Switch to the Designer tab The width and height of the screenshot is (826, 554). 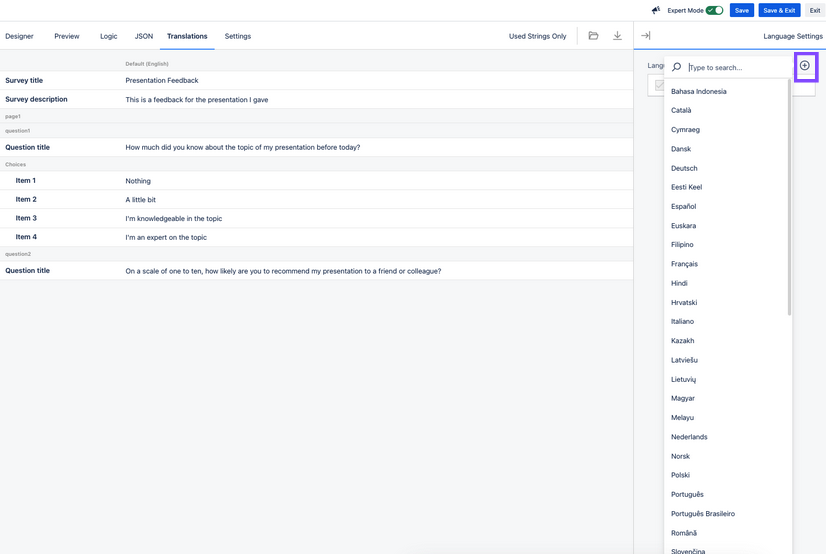[x=19, y=36]
